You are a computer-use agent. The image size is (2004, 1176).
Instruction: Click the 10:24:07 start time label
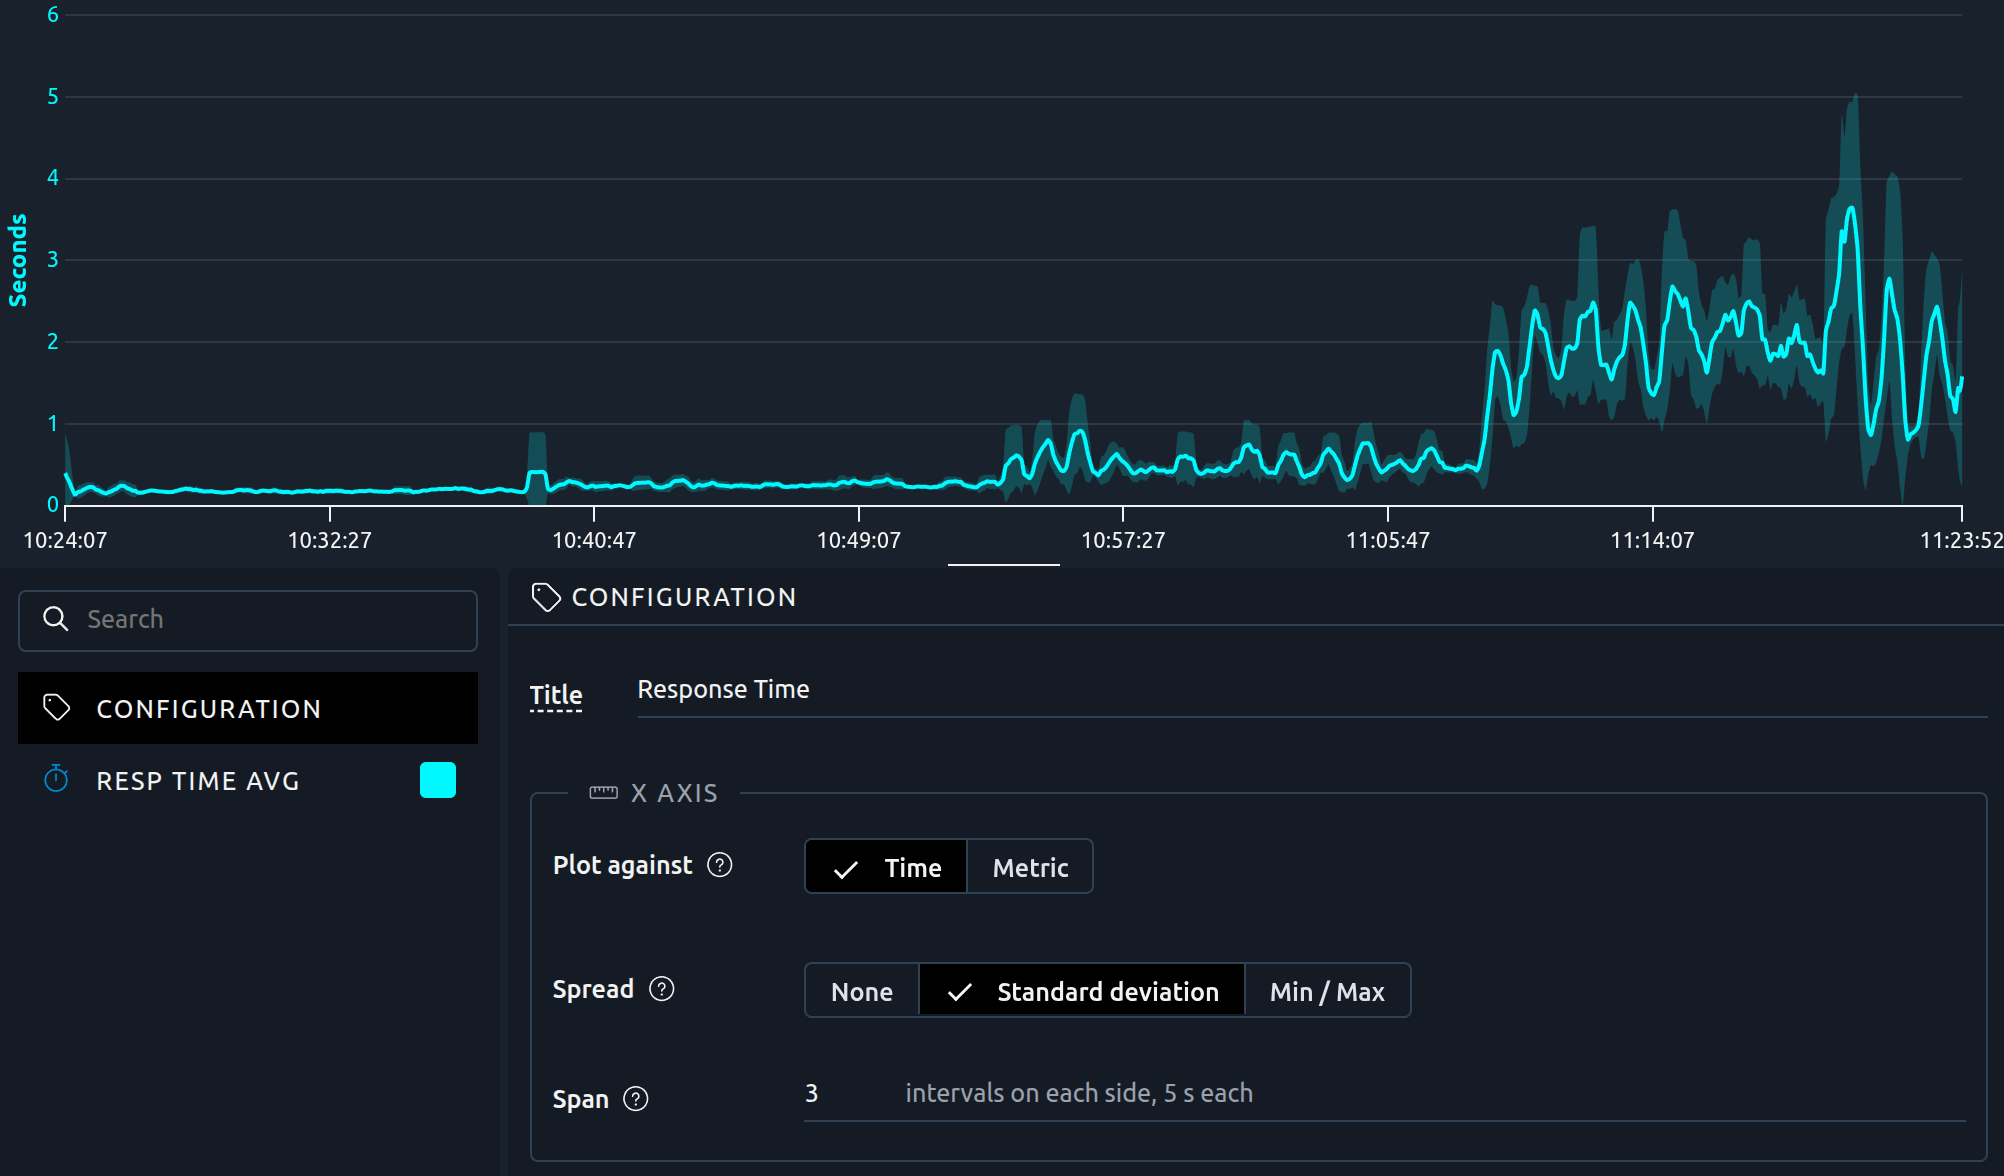point(65,541)
